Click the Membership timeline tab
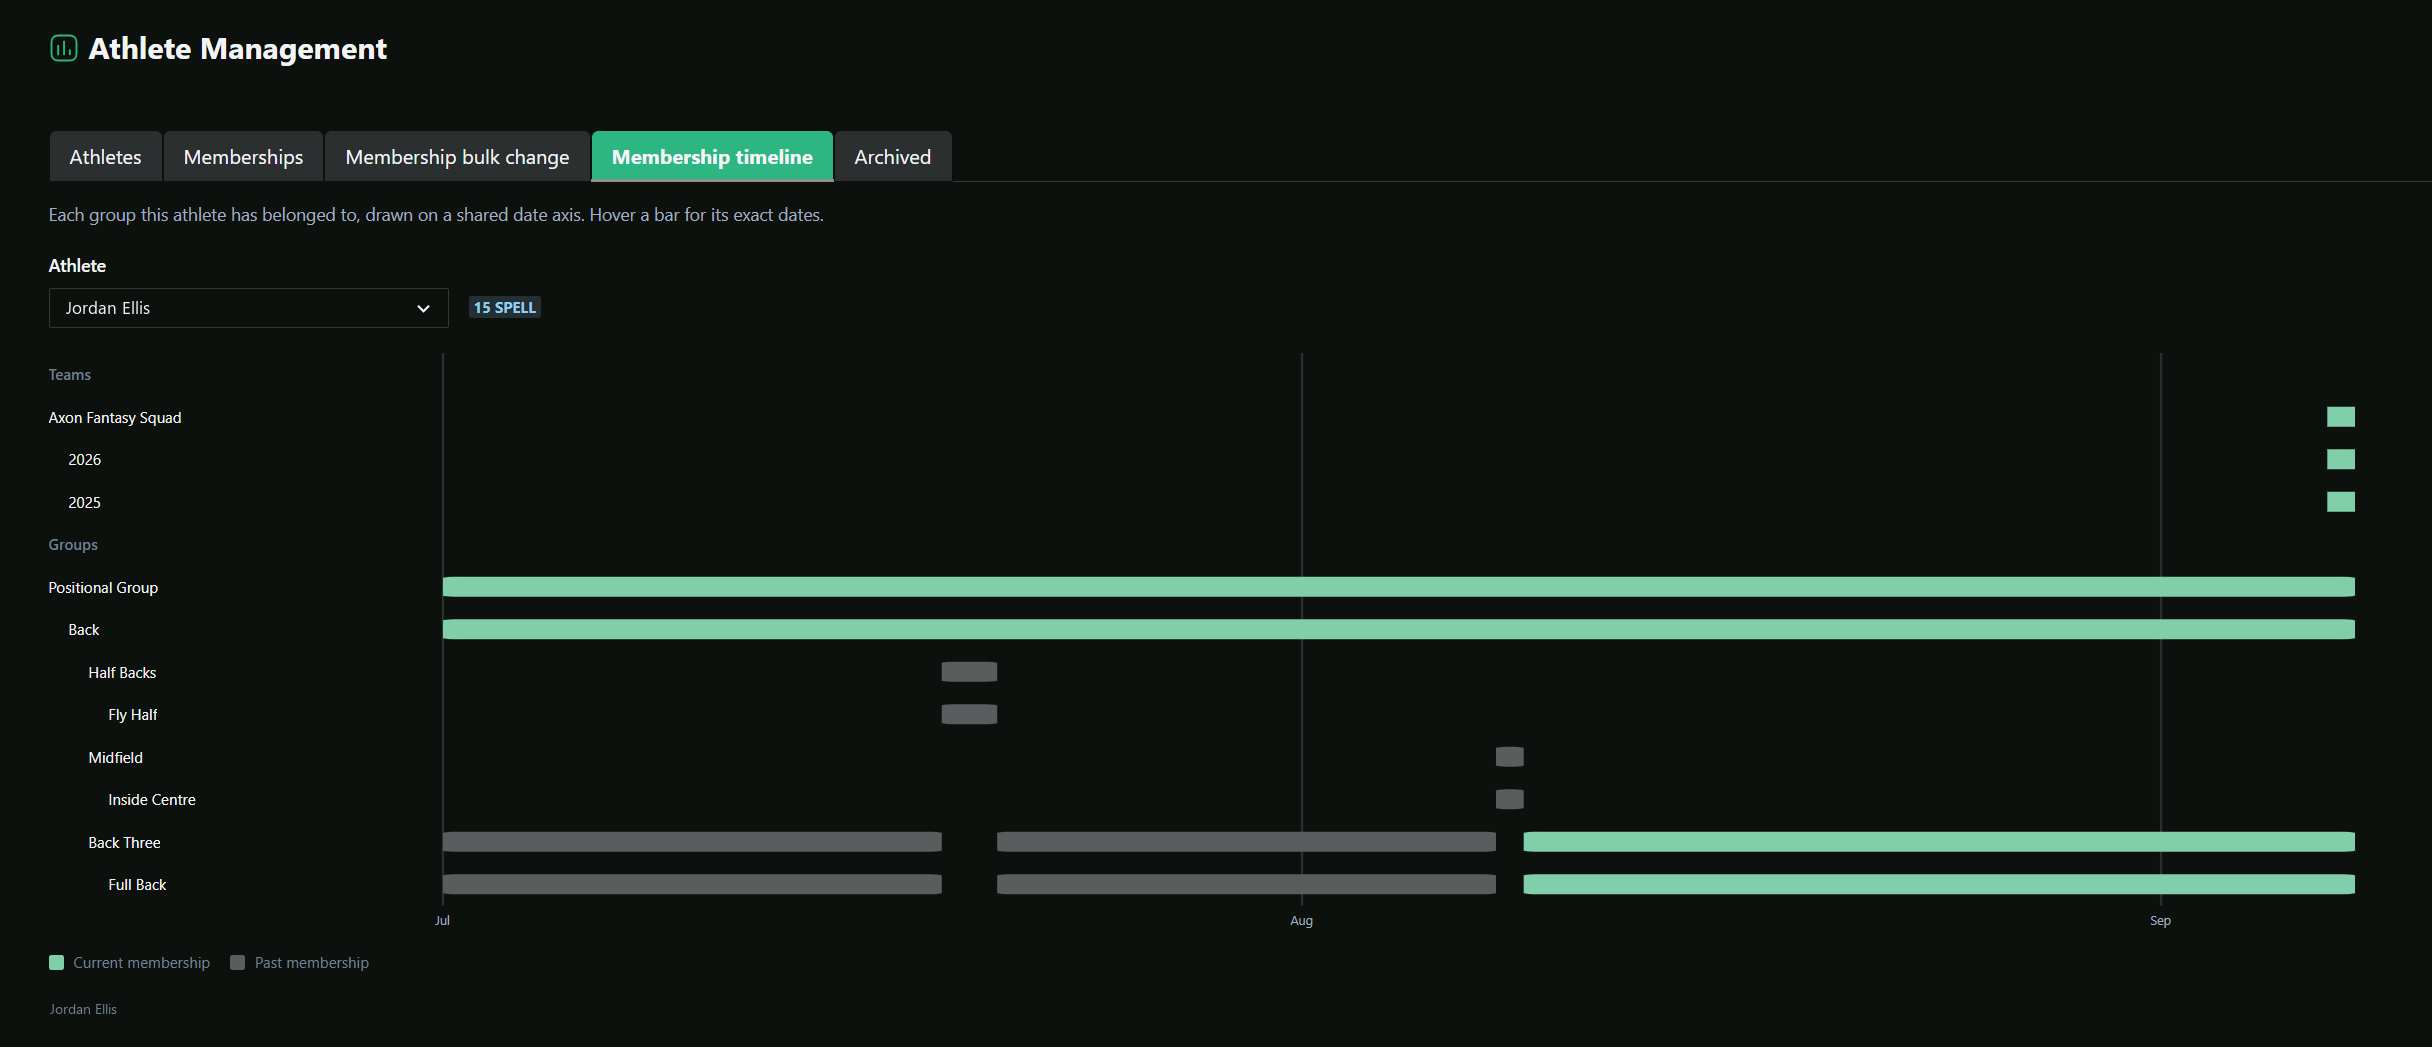Screen dimensions: 2432x1047 pos(712,157)
